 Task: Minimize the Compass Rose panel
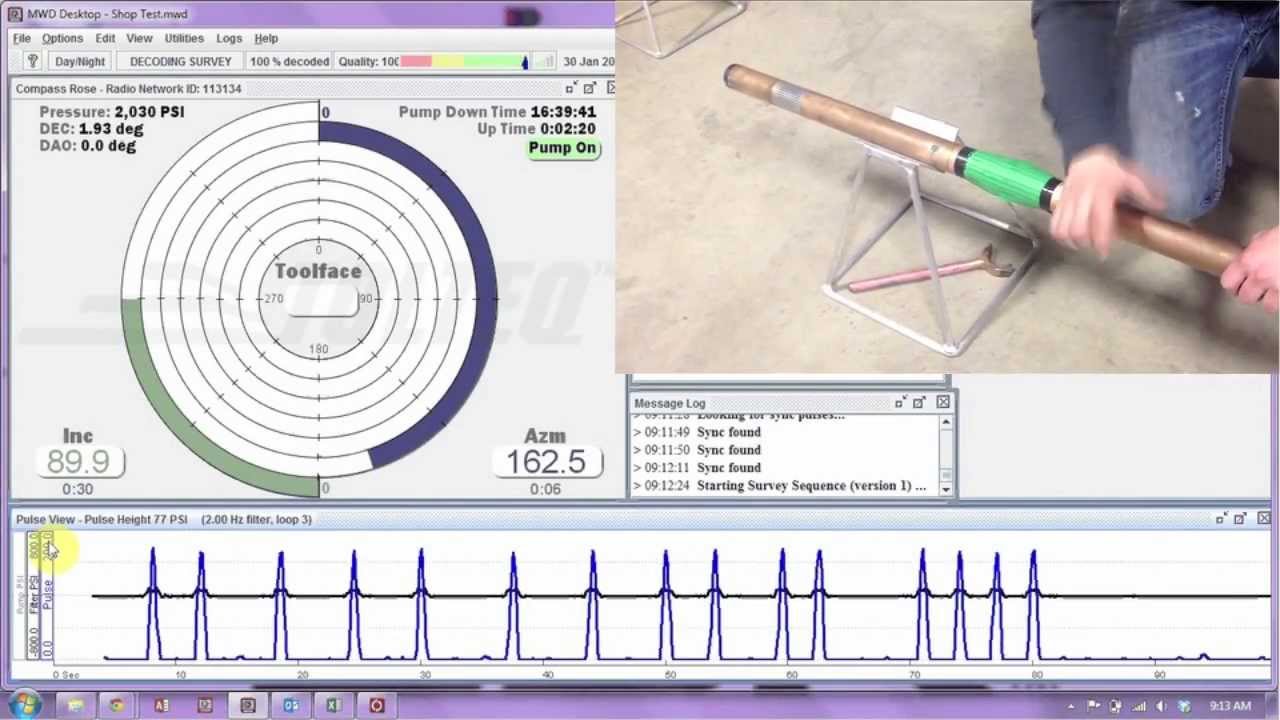coord(571,88)
